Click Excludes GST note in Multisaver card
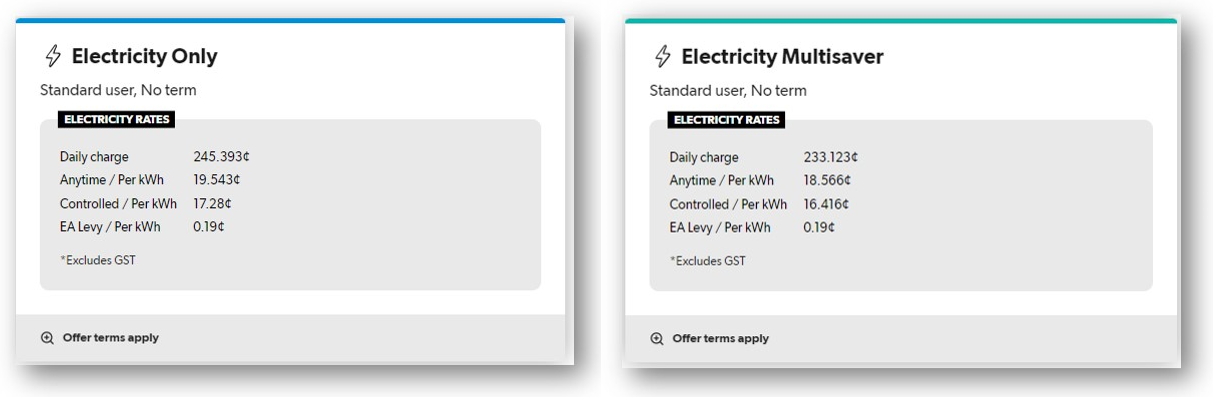 pyautogui.click(x=708, y=260)
